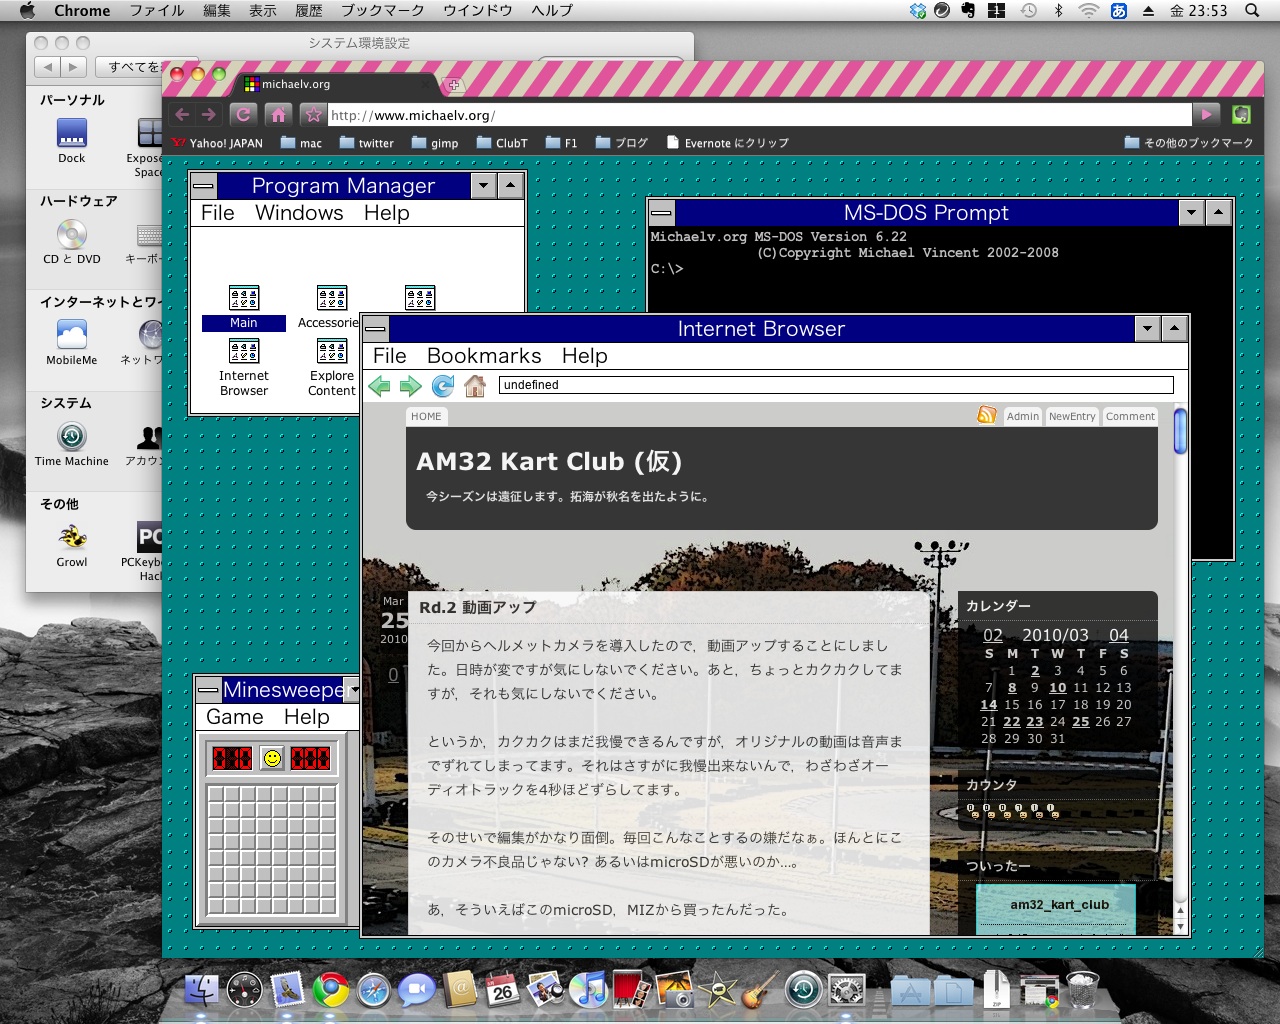Image resolution: width=1280 pixels, height=1024 pixels.
Task: Open the ブックマーク menu in macOS menu bar
Action: pos(383,11)
